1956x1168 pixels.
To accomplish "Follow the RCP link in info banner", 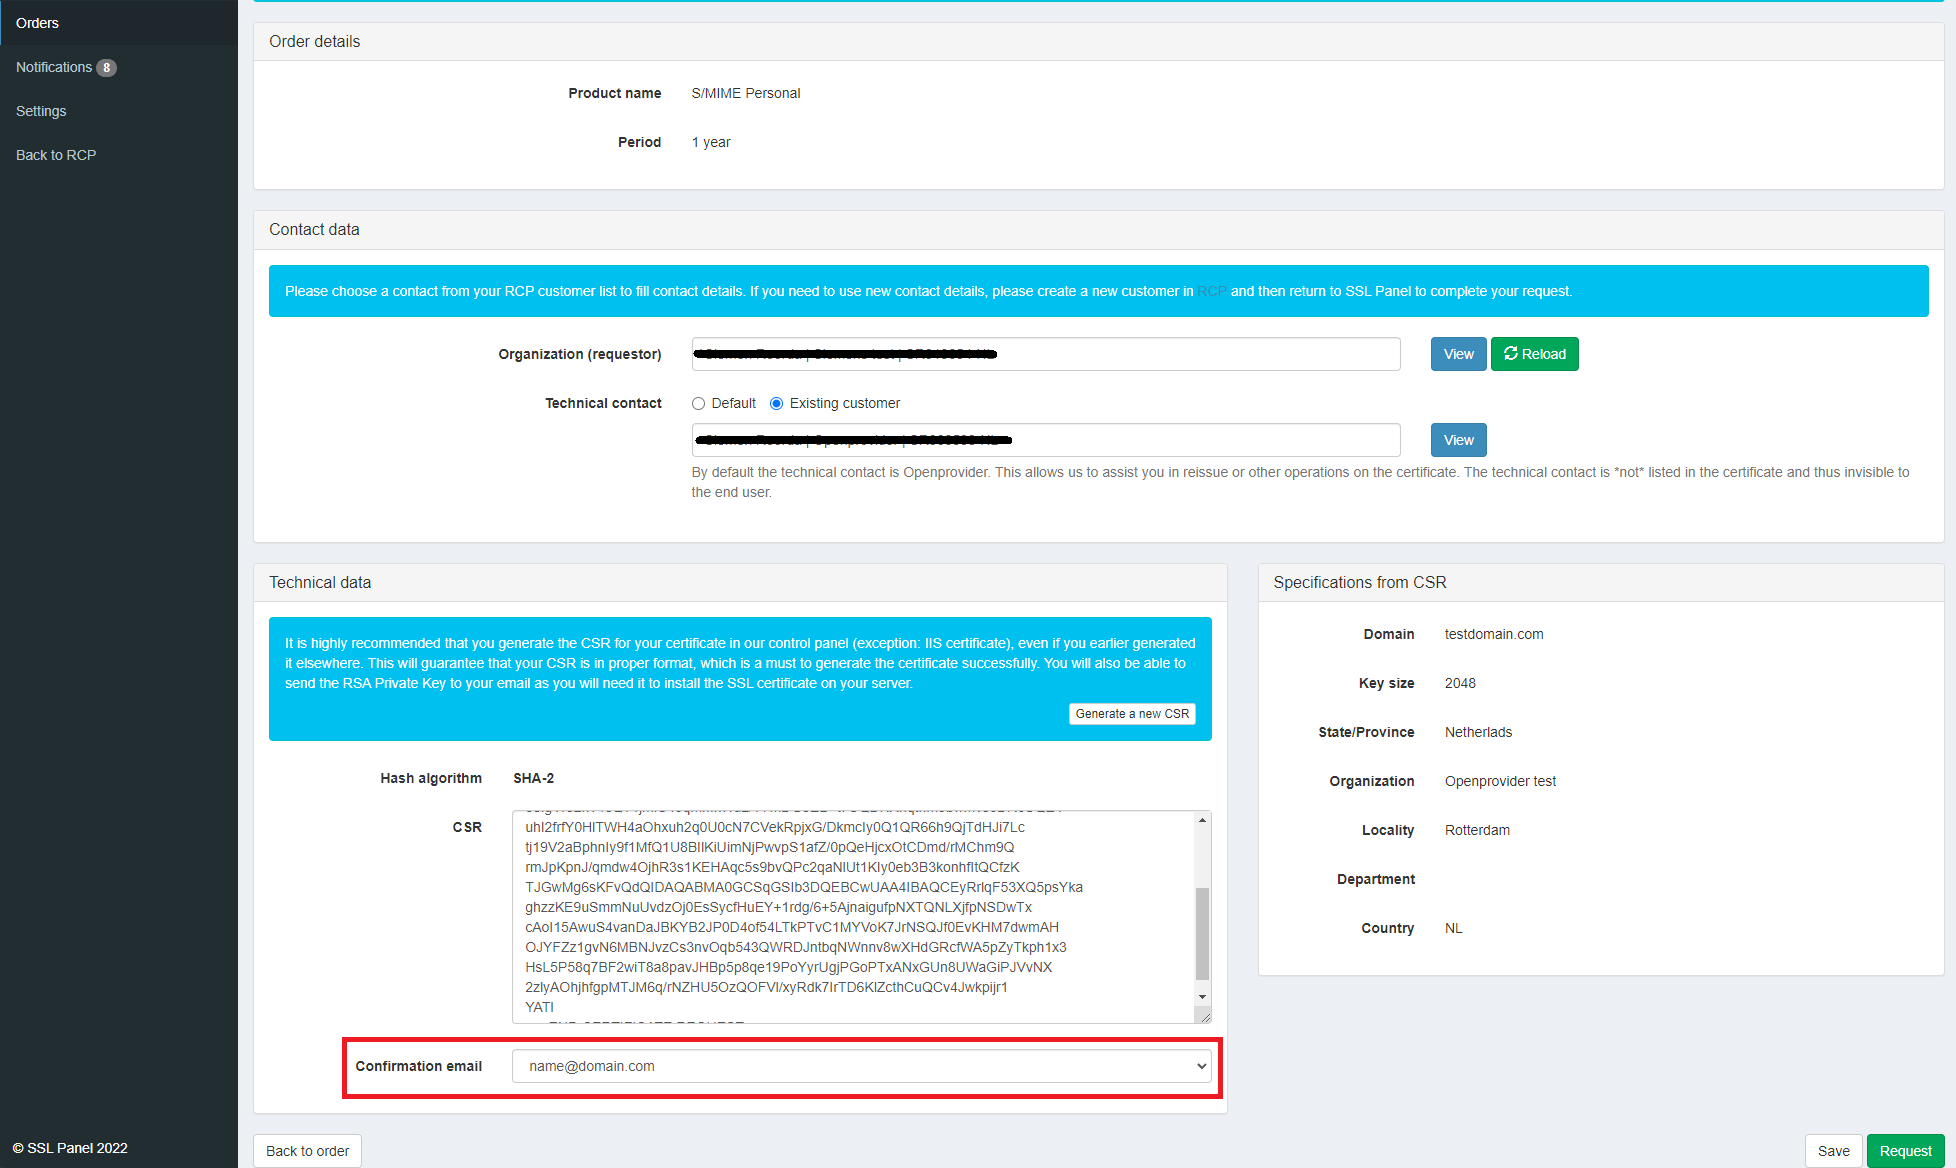I will (1212, 291).
